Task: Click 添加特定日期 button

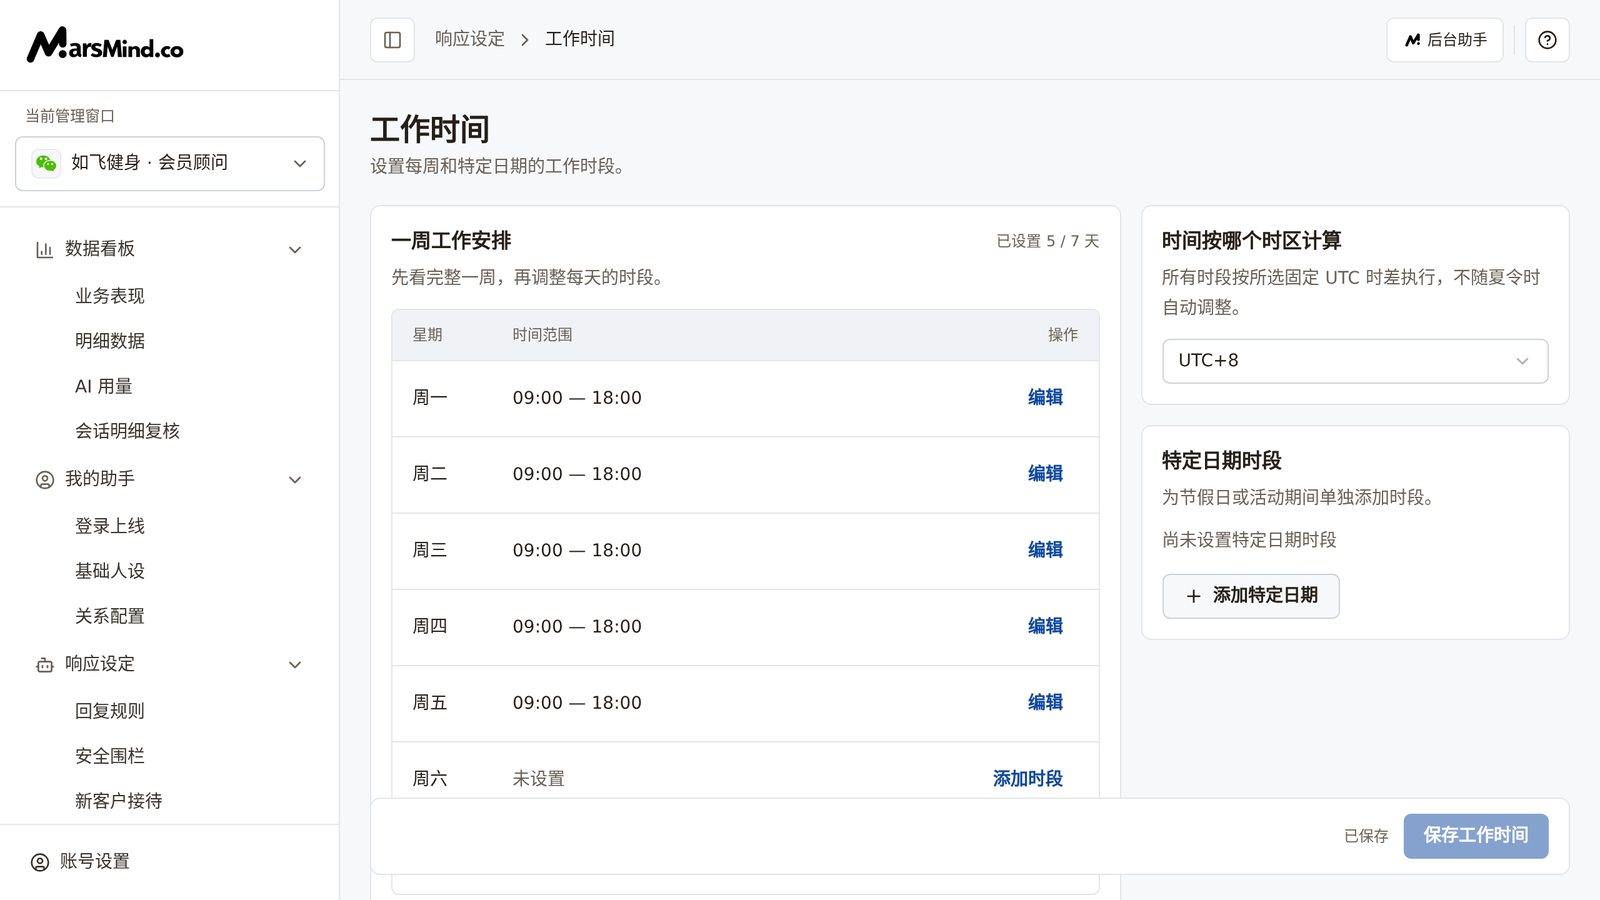Action: point(1251,596)
